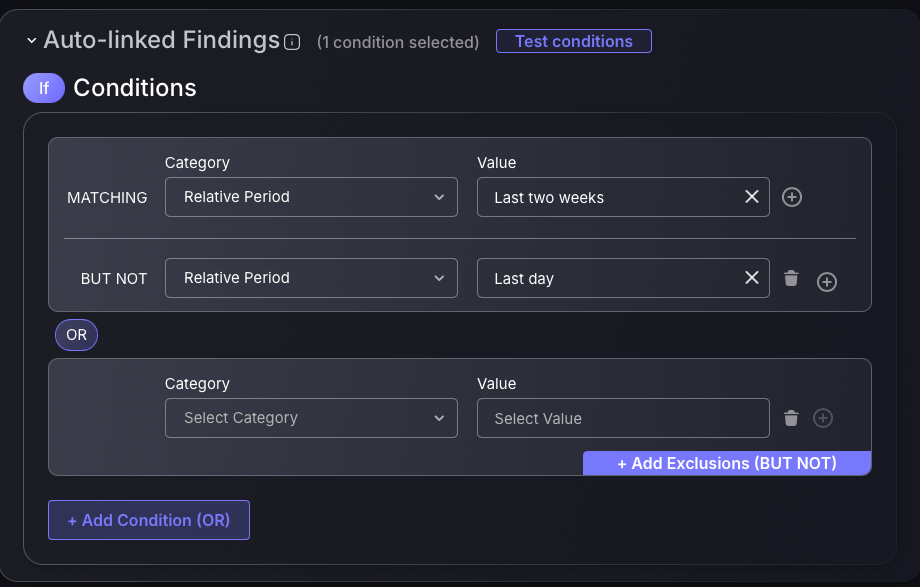Viewport: 920px width, 587px height.
Task: Clear the 'Last two weeks' value
Action: [752, 197]
